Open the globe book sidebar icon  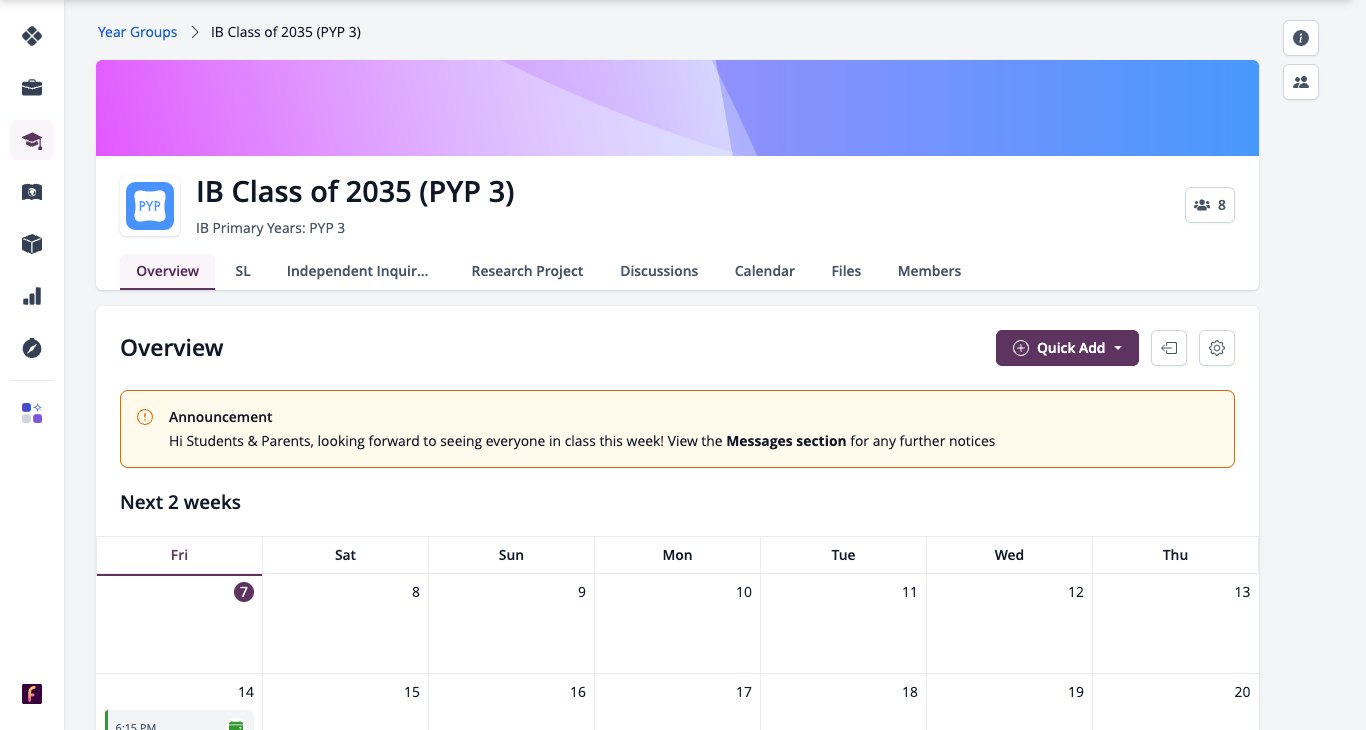[x=32, y=192]
